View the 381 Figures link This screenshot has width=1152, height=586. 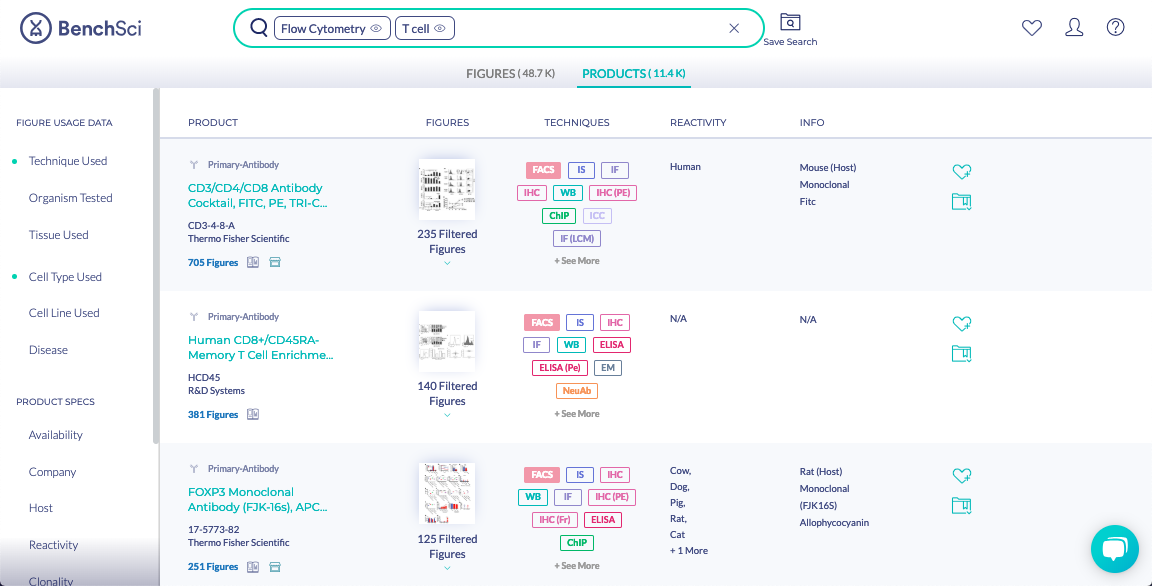(213, 414)
